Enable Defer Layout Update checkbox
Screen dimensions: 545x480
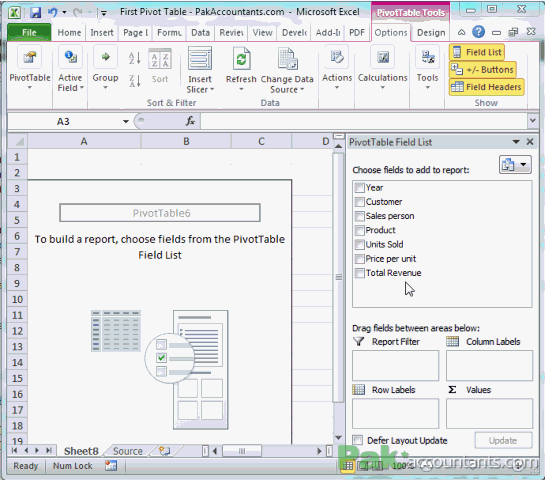pyautogui.click(x=358, y=440)
